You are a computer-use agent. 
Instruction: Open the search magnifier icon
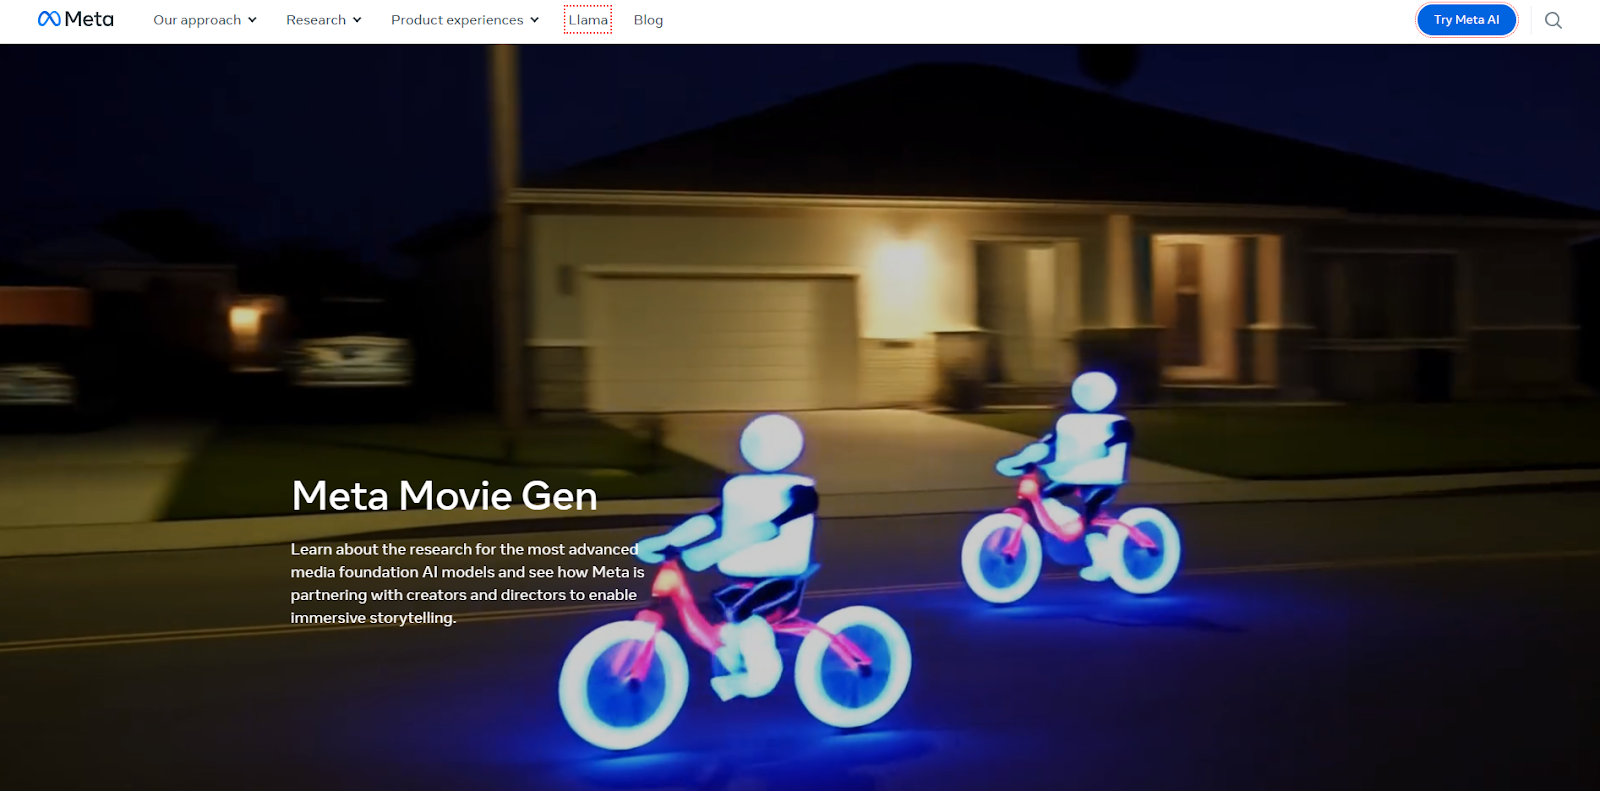[1553, 20]
